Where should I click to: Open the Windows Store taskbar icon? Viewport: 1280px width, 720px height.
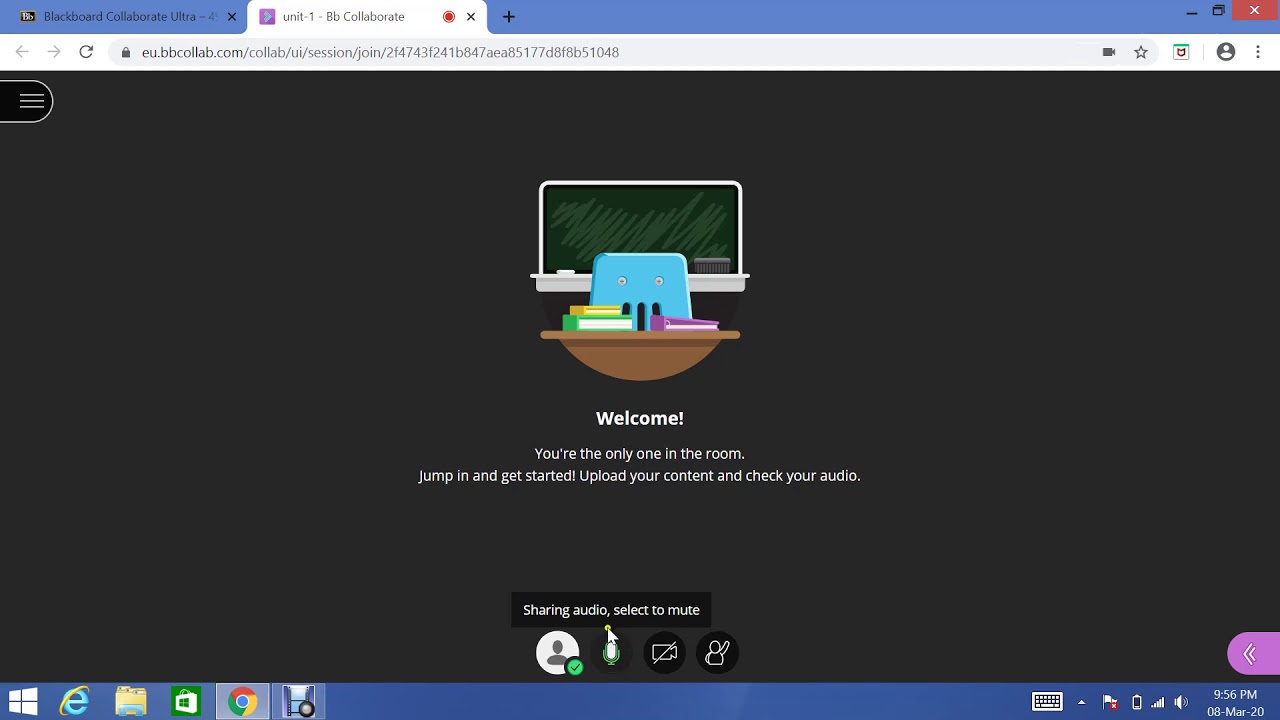(x=186, y=702)
